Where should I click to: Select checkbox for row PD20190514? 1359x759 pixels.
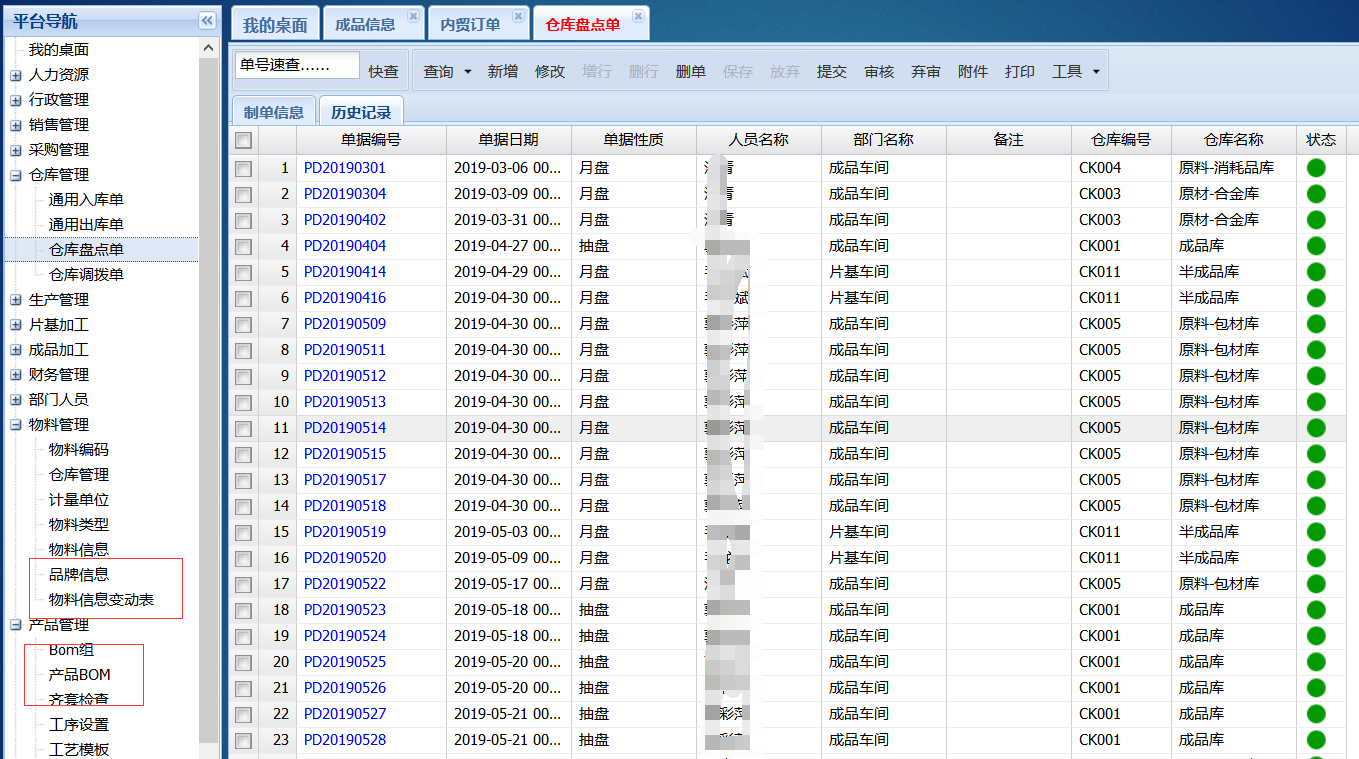tap(243, 428)
